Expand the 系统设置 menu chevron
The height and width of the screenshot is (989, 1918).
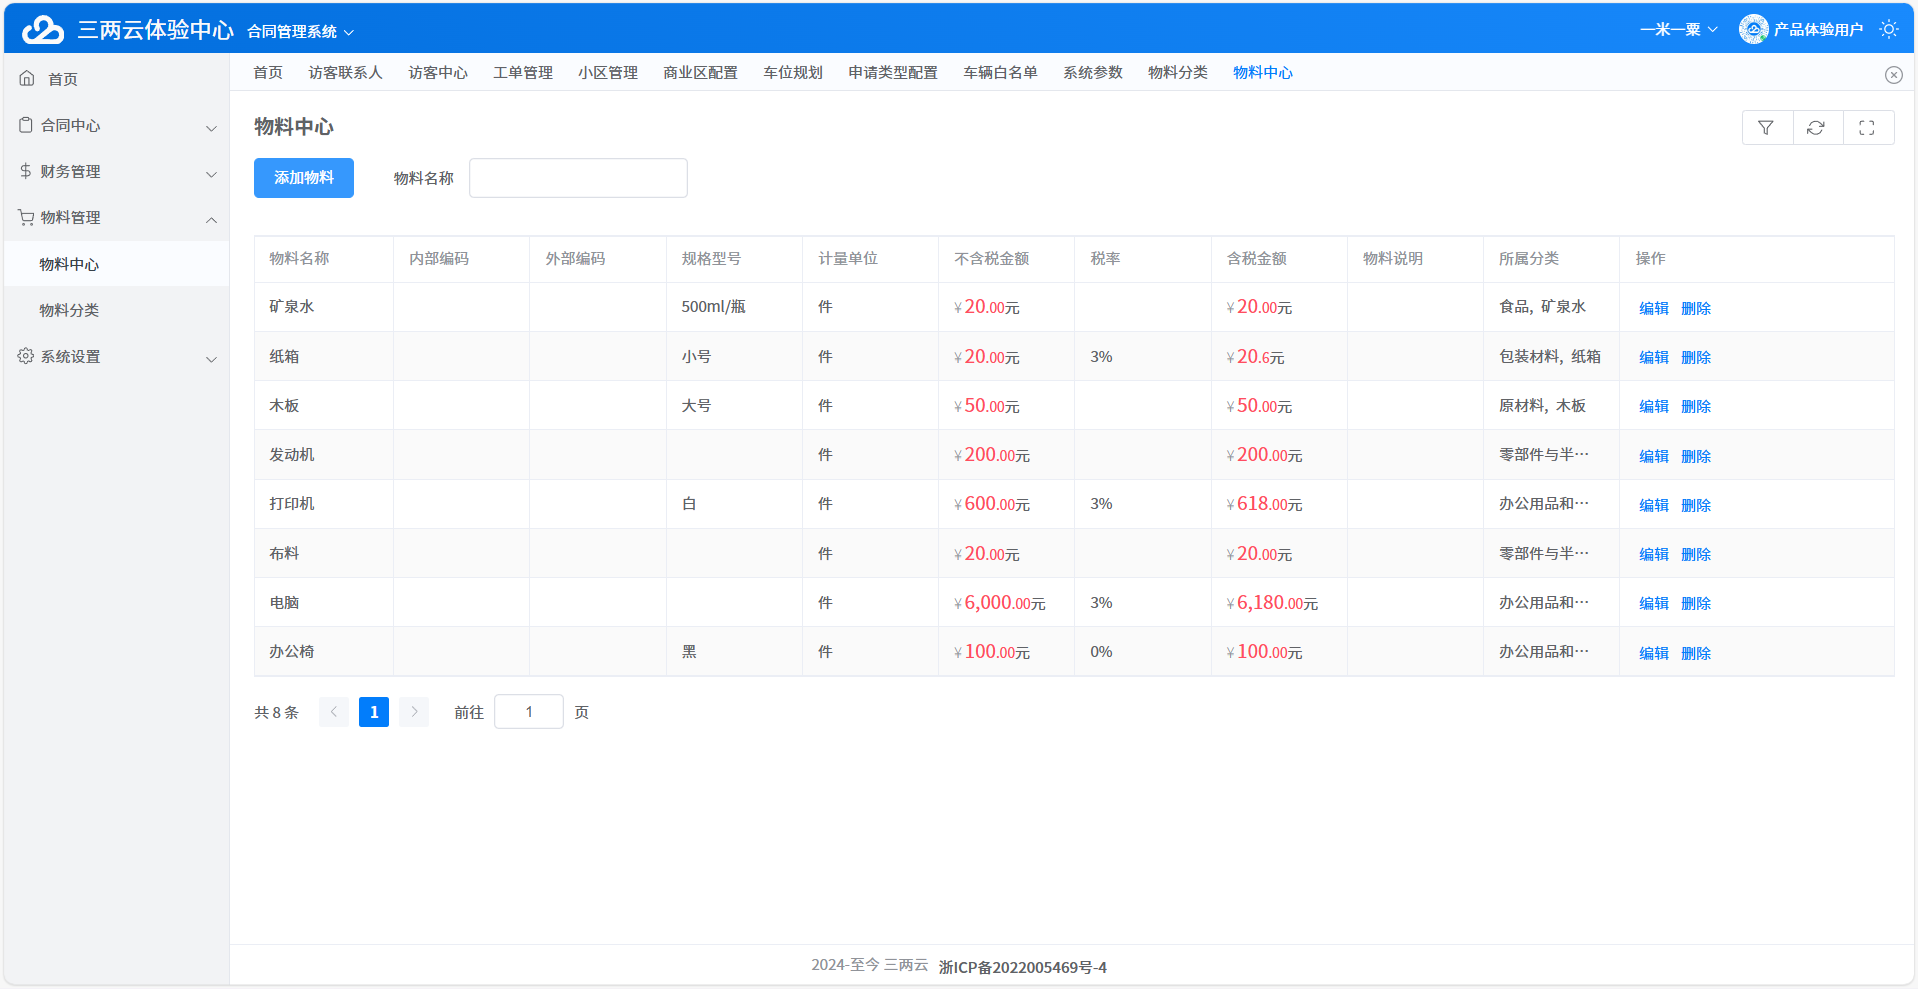(x=211, y=359)
